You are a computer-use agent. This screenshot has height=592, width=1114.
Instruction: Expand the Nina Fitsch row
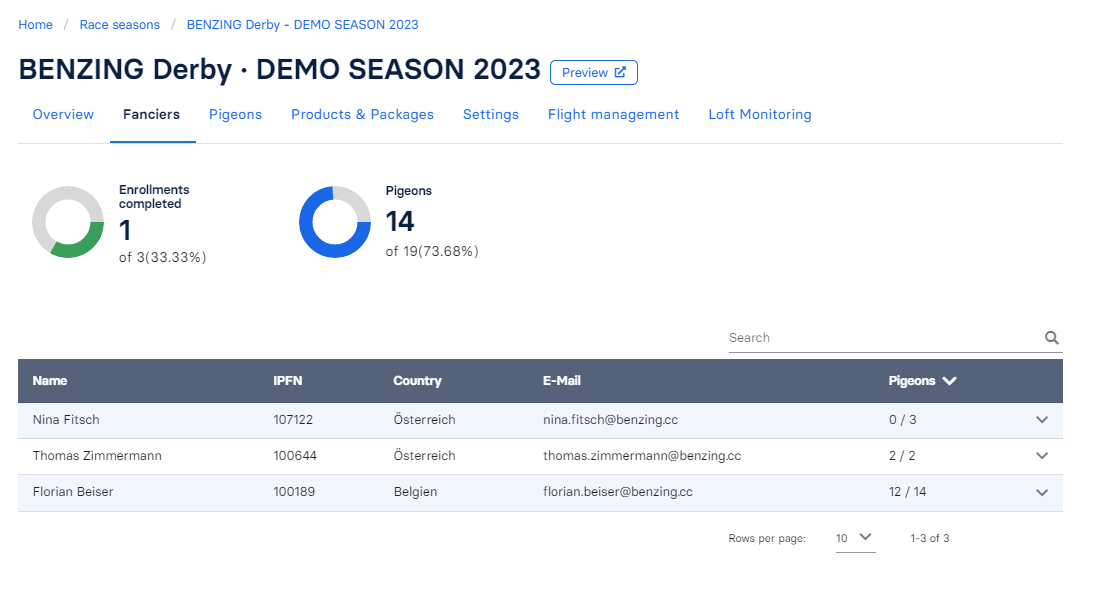tap(1042, 419)
